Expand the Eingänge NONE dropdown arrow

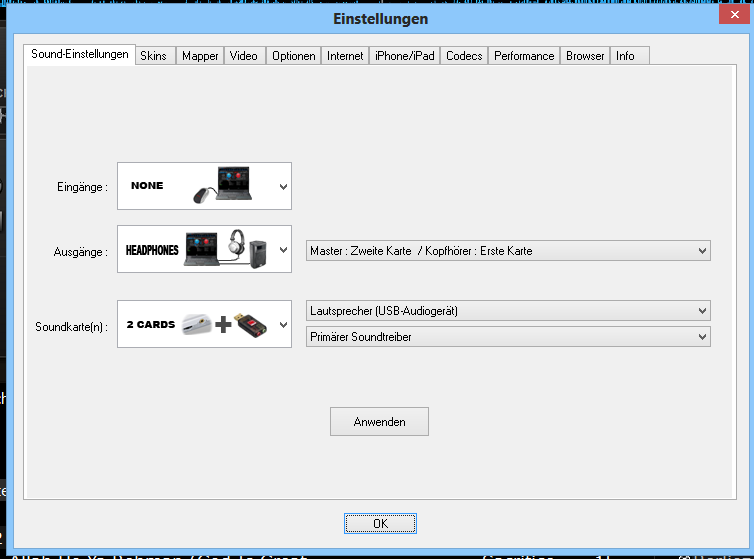(283, 187)
